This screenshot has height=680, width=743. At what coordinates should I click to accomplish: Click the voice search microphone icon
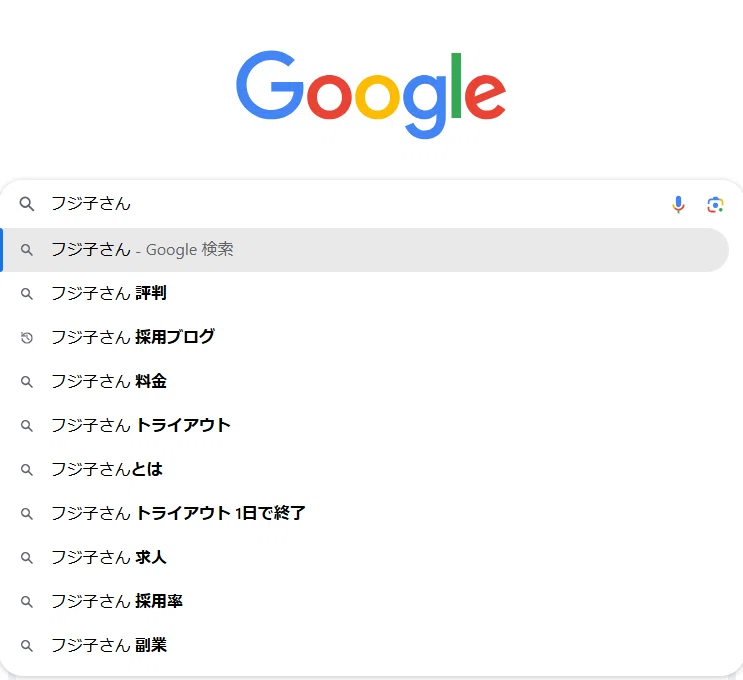click(x=678, y=205)
